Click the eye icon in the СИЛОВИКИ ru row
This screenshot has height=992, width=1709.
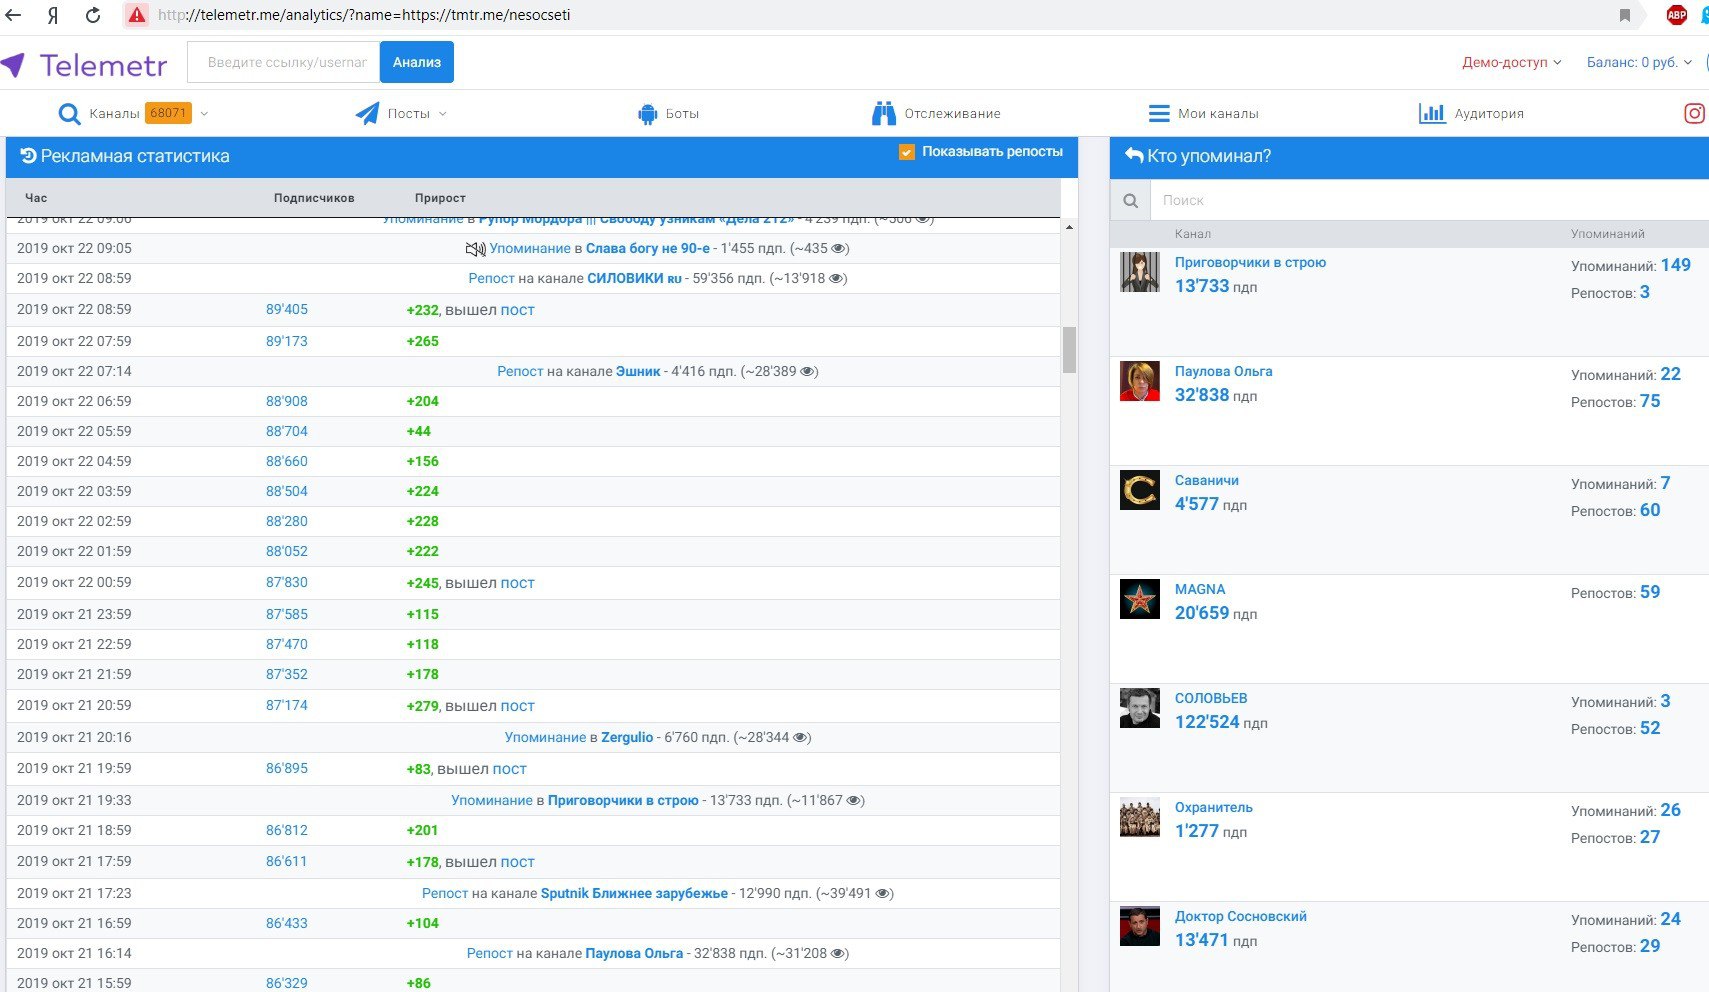(x=838, y=278)
